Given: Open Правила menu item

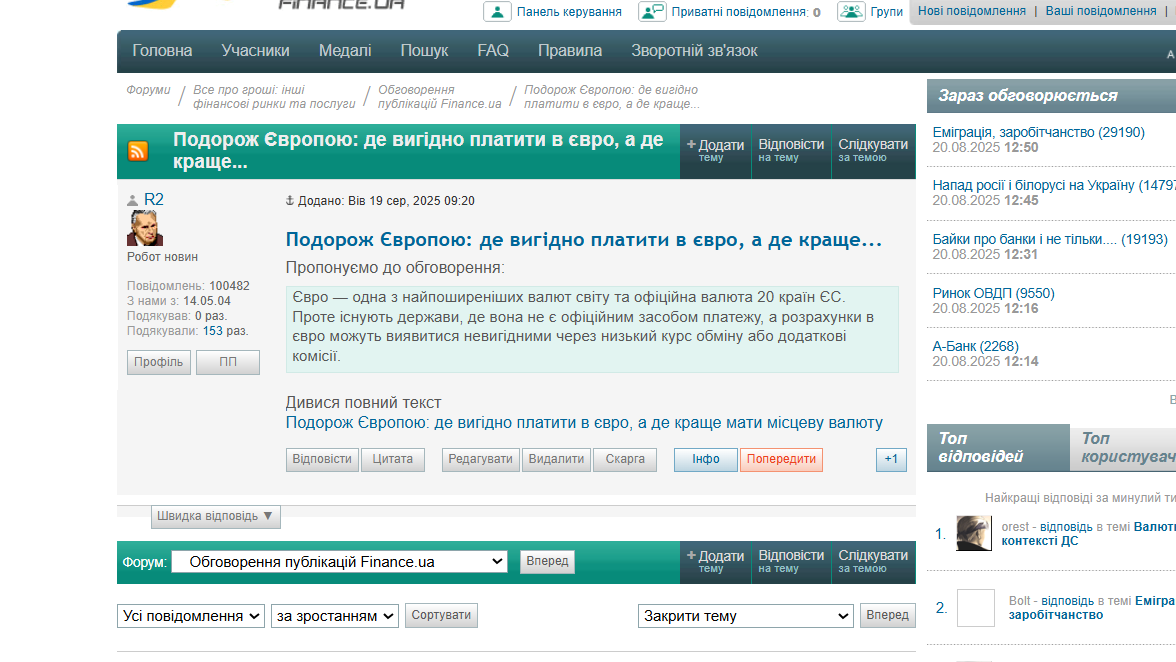Looking at the screenshot, I should 570,51.
